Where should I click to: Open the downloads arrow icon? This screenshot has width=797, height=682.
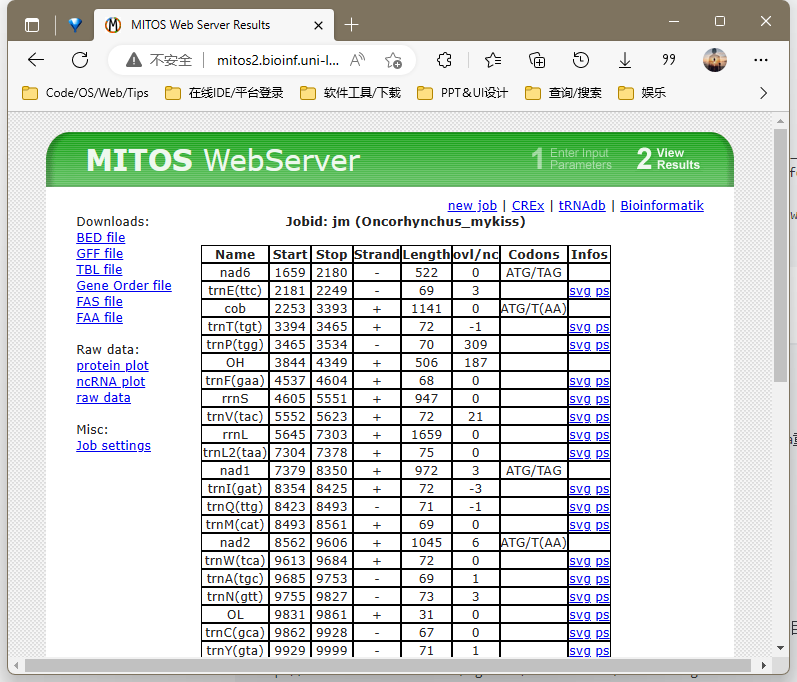pos(625,60)
